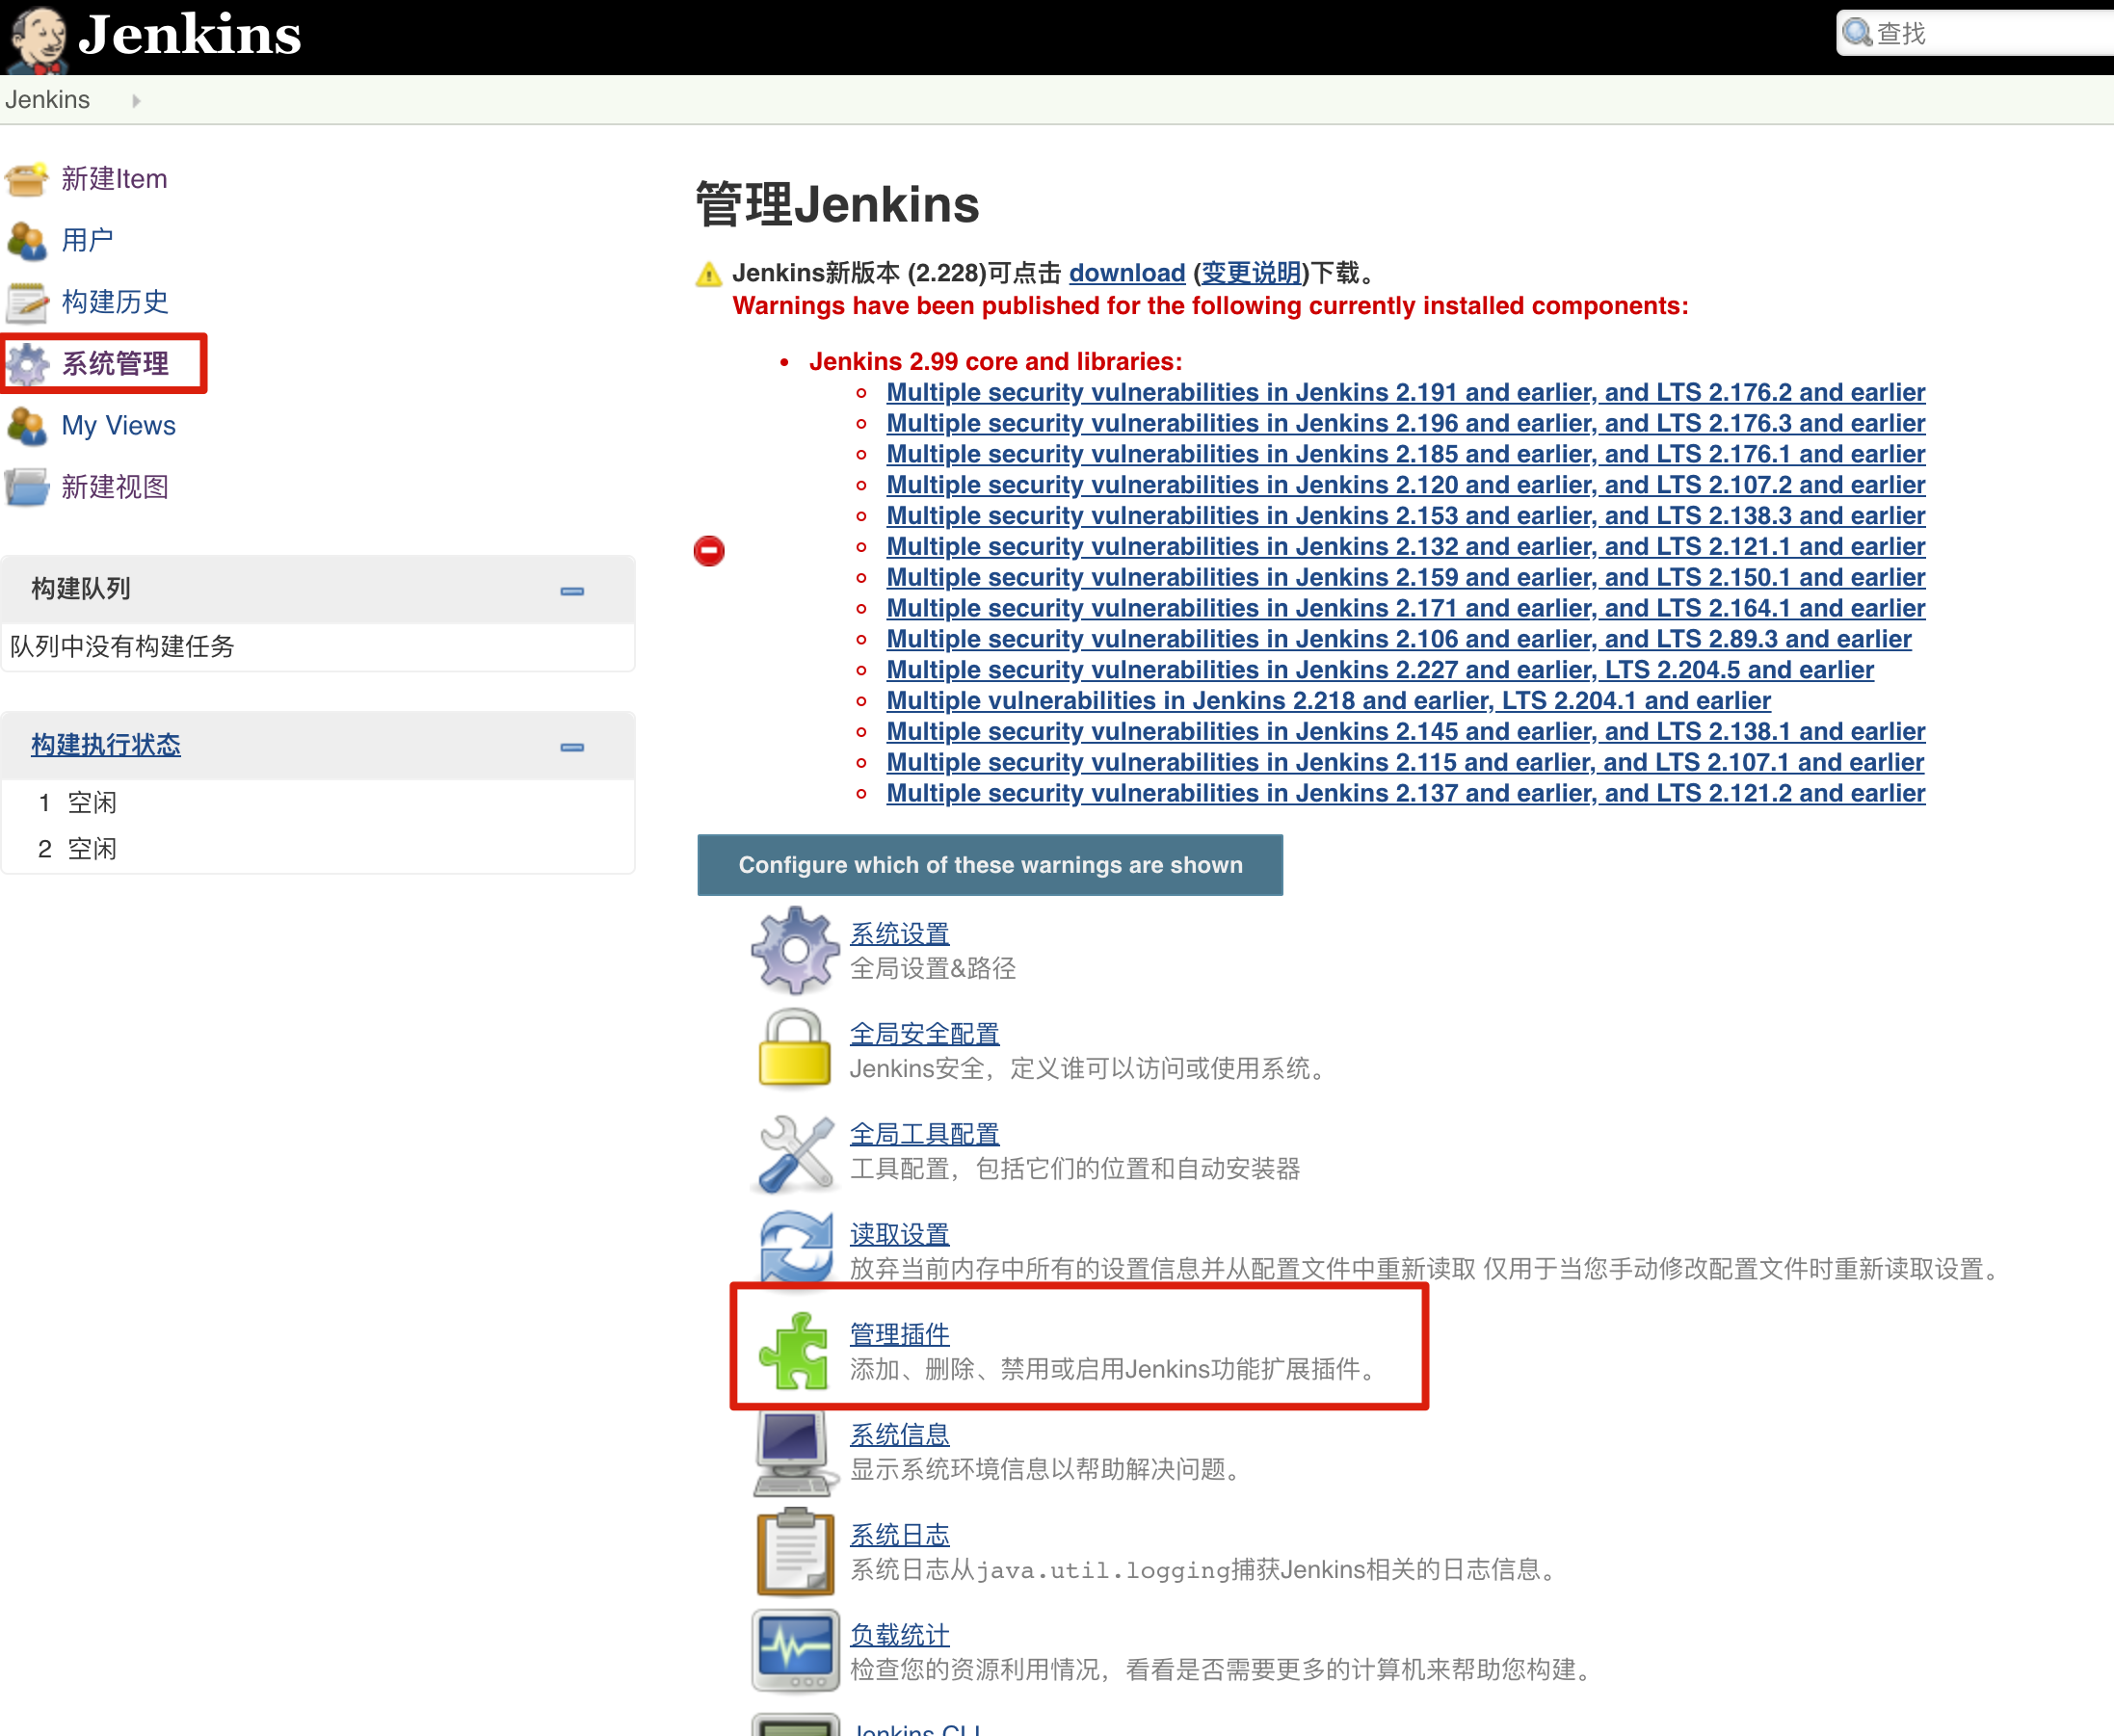This screenshot has width=2114, height=1736.
Task: Open My Views in the sidebar
Action: [118, 426]
